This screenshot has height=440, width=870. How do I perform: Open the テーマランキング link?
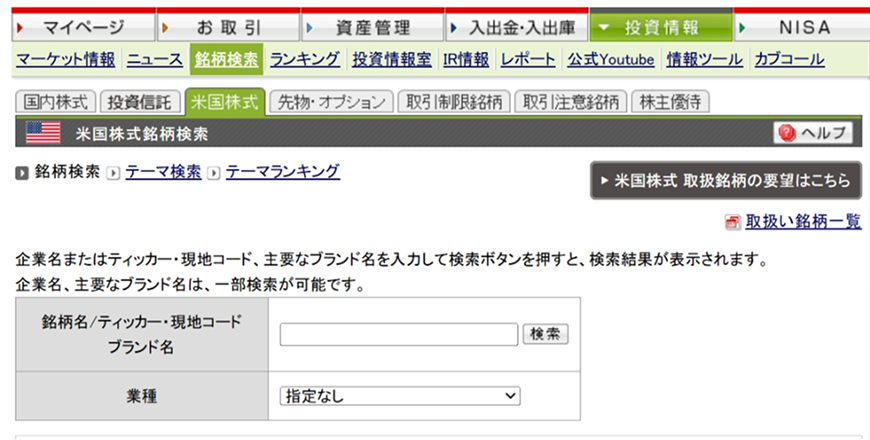[282, 172]
